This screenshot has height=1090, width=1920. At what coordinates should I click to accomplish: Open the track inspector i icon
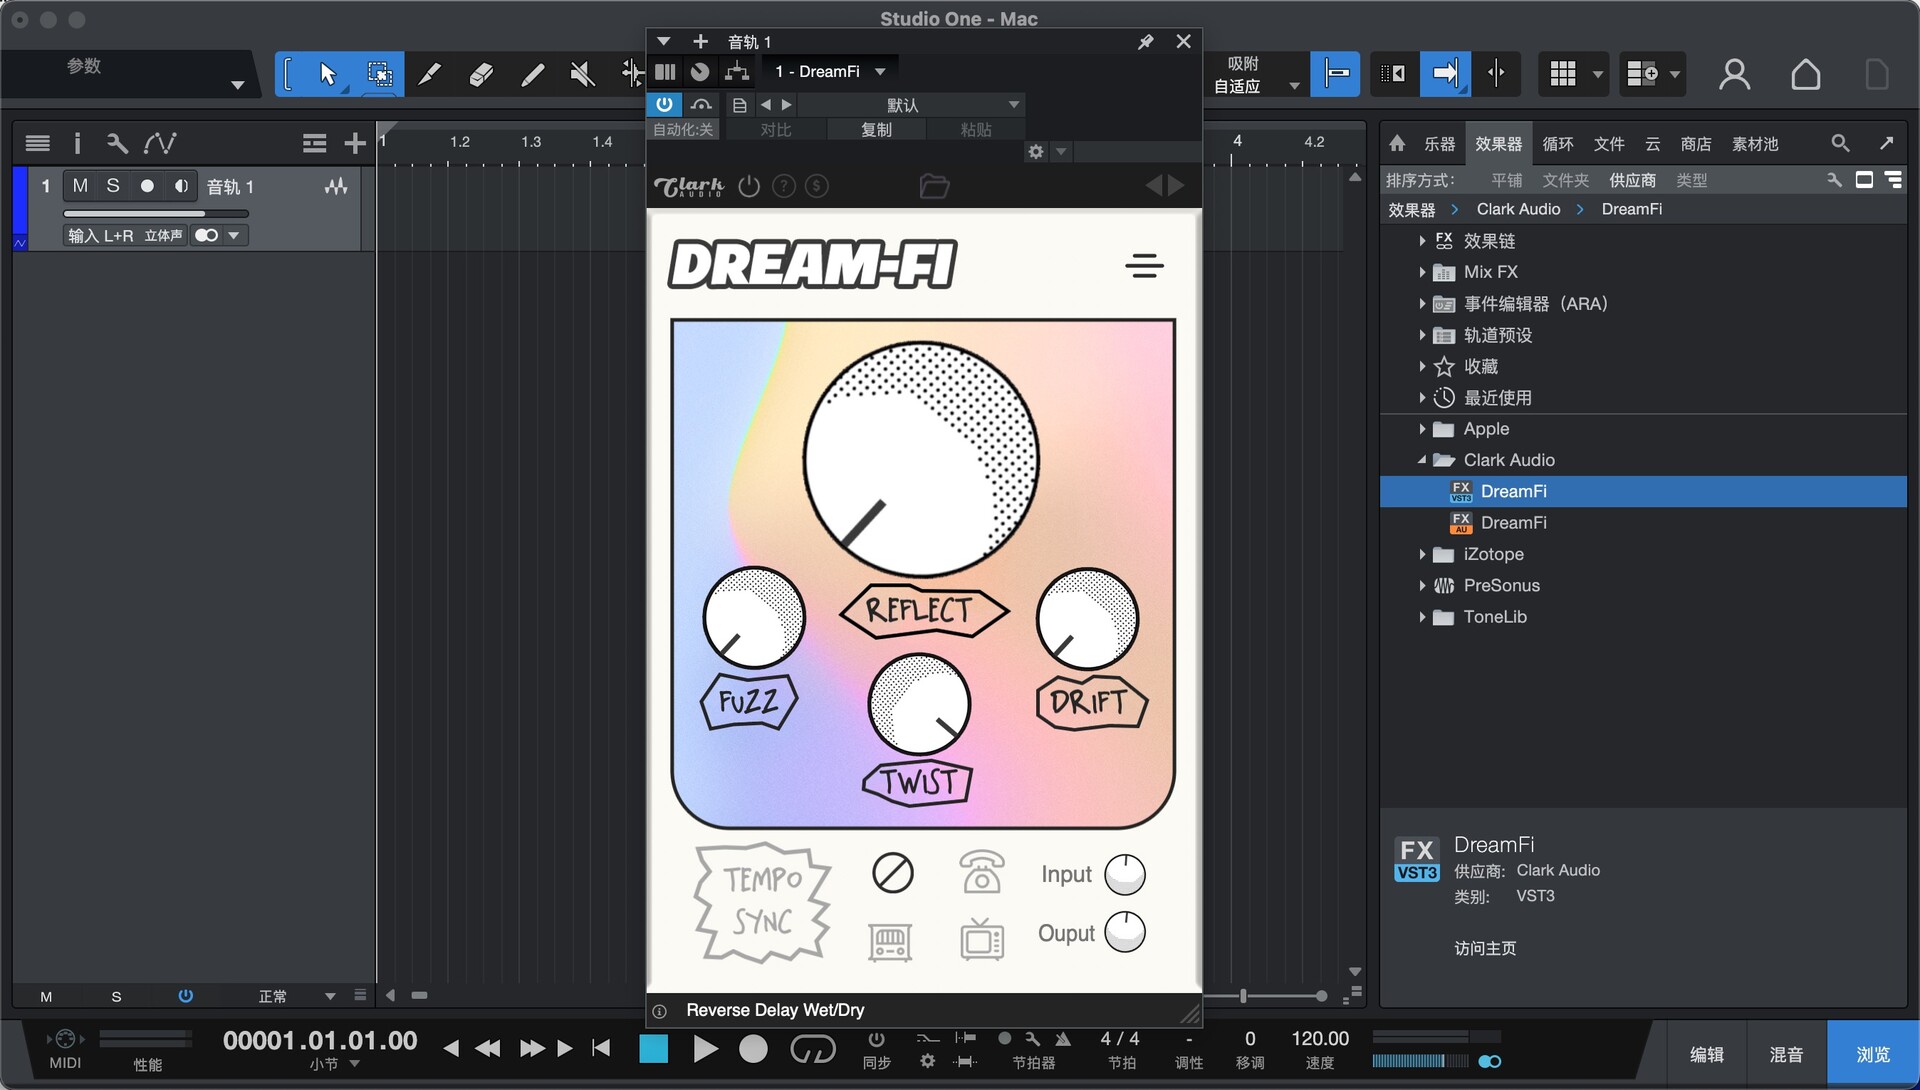point(77,144)
